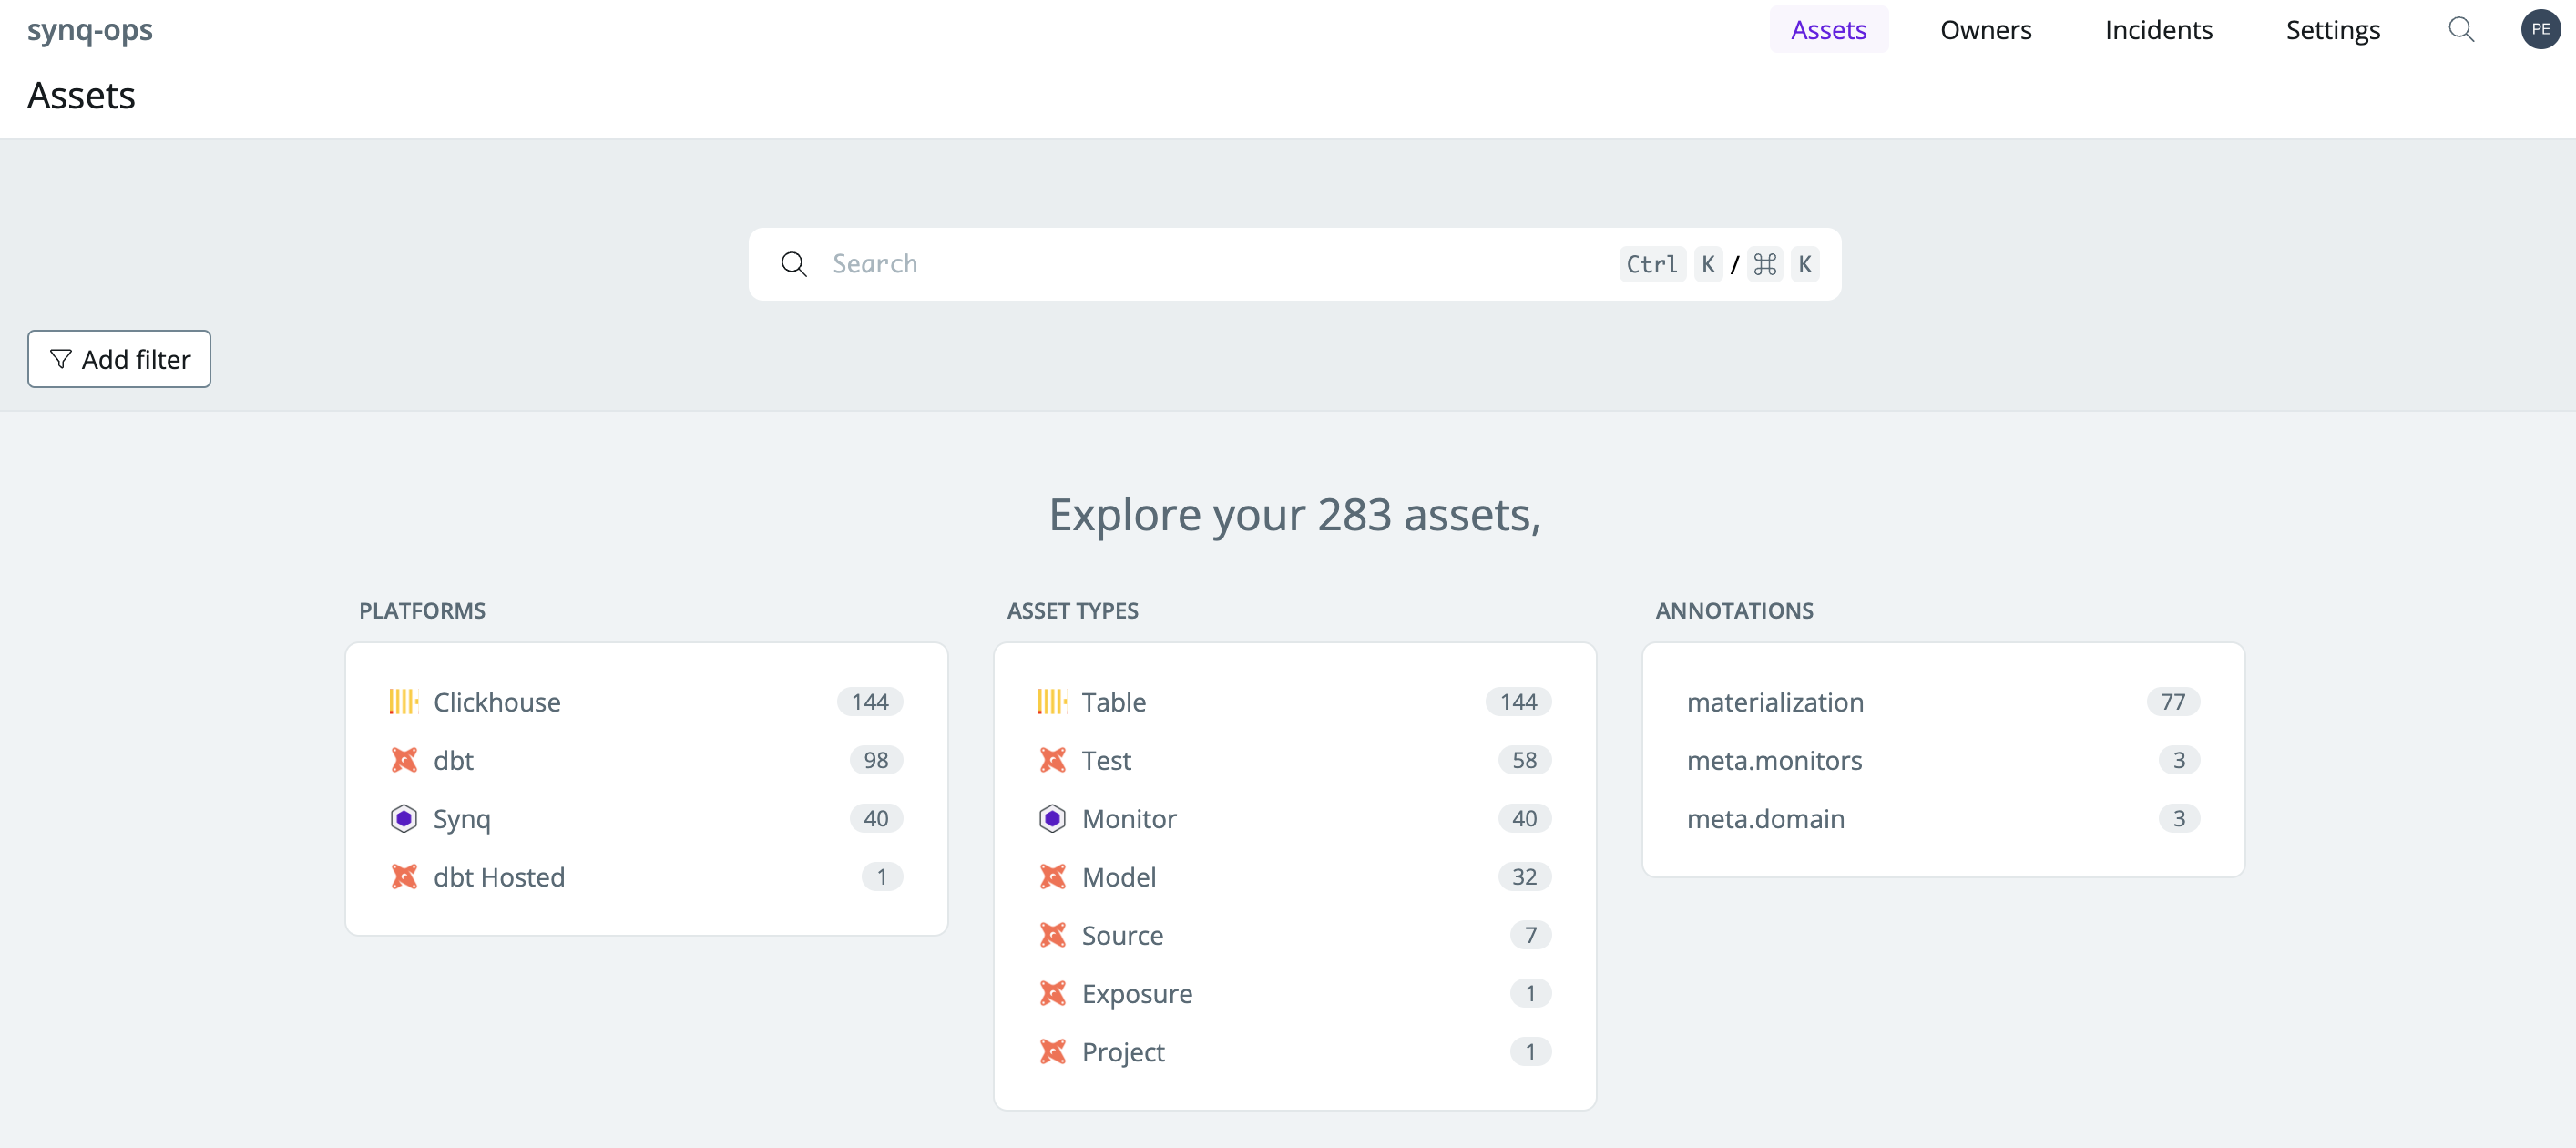Click the Synq hexagon icon
2576x1148 pixels.
(404, 818)
